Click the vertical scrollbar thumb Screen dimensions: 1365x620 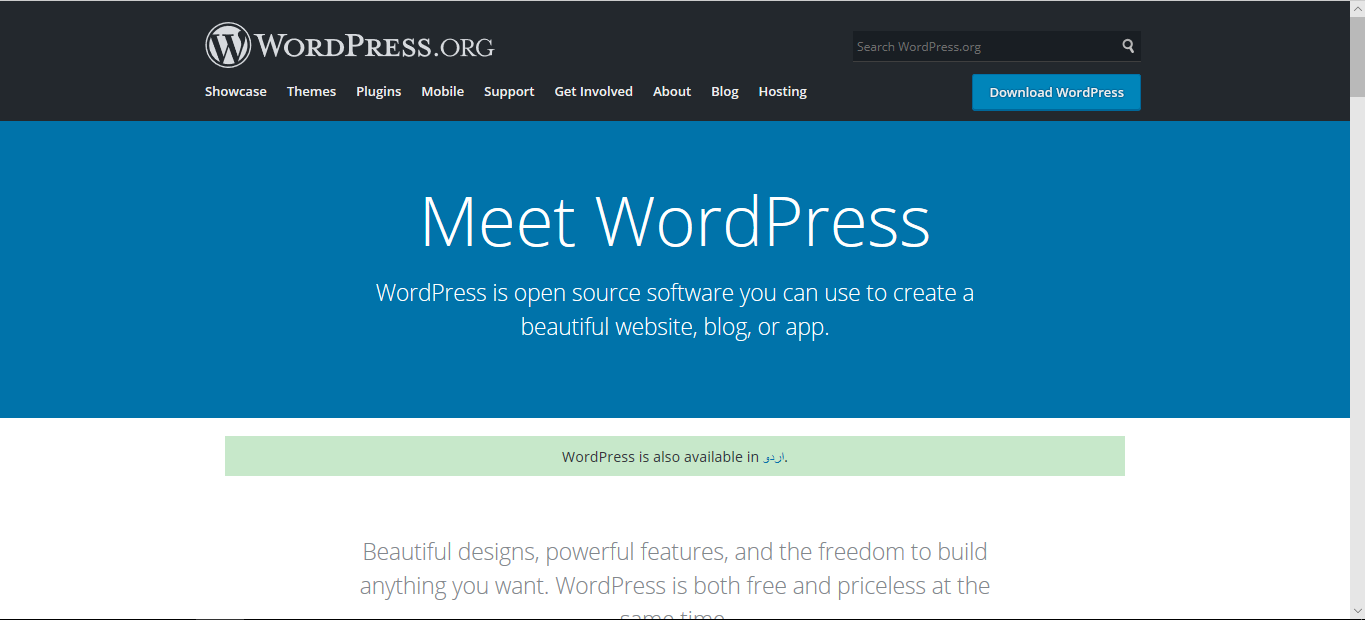pyautogui.click(x=1357, y=56)
